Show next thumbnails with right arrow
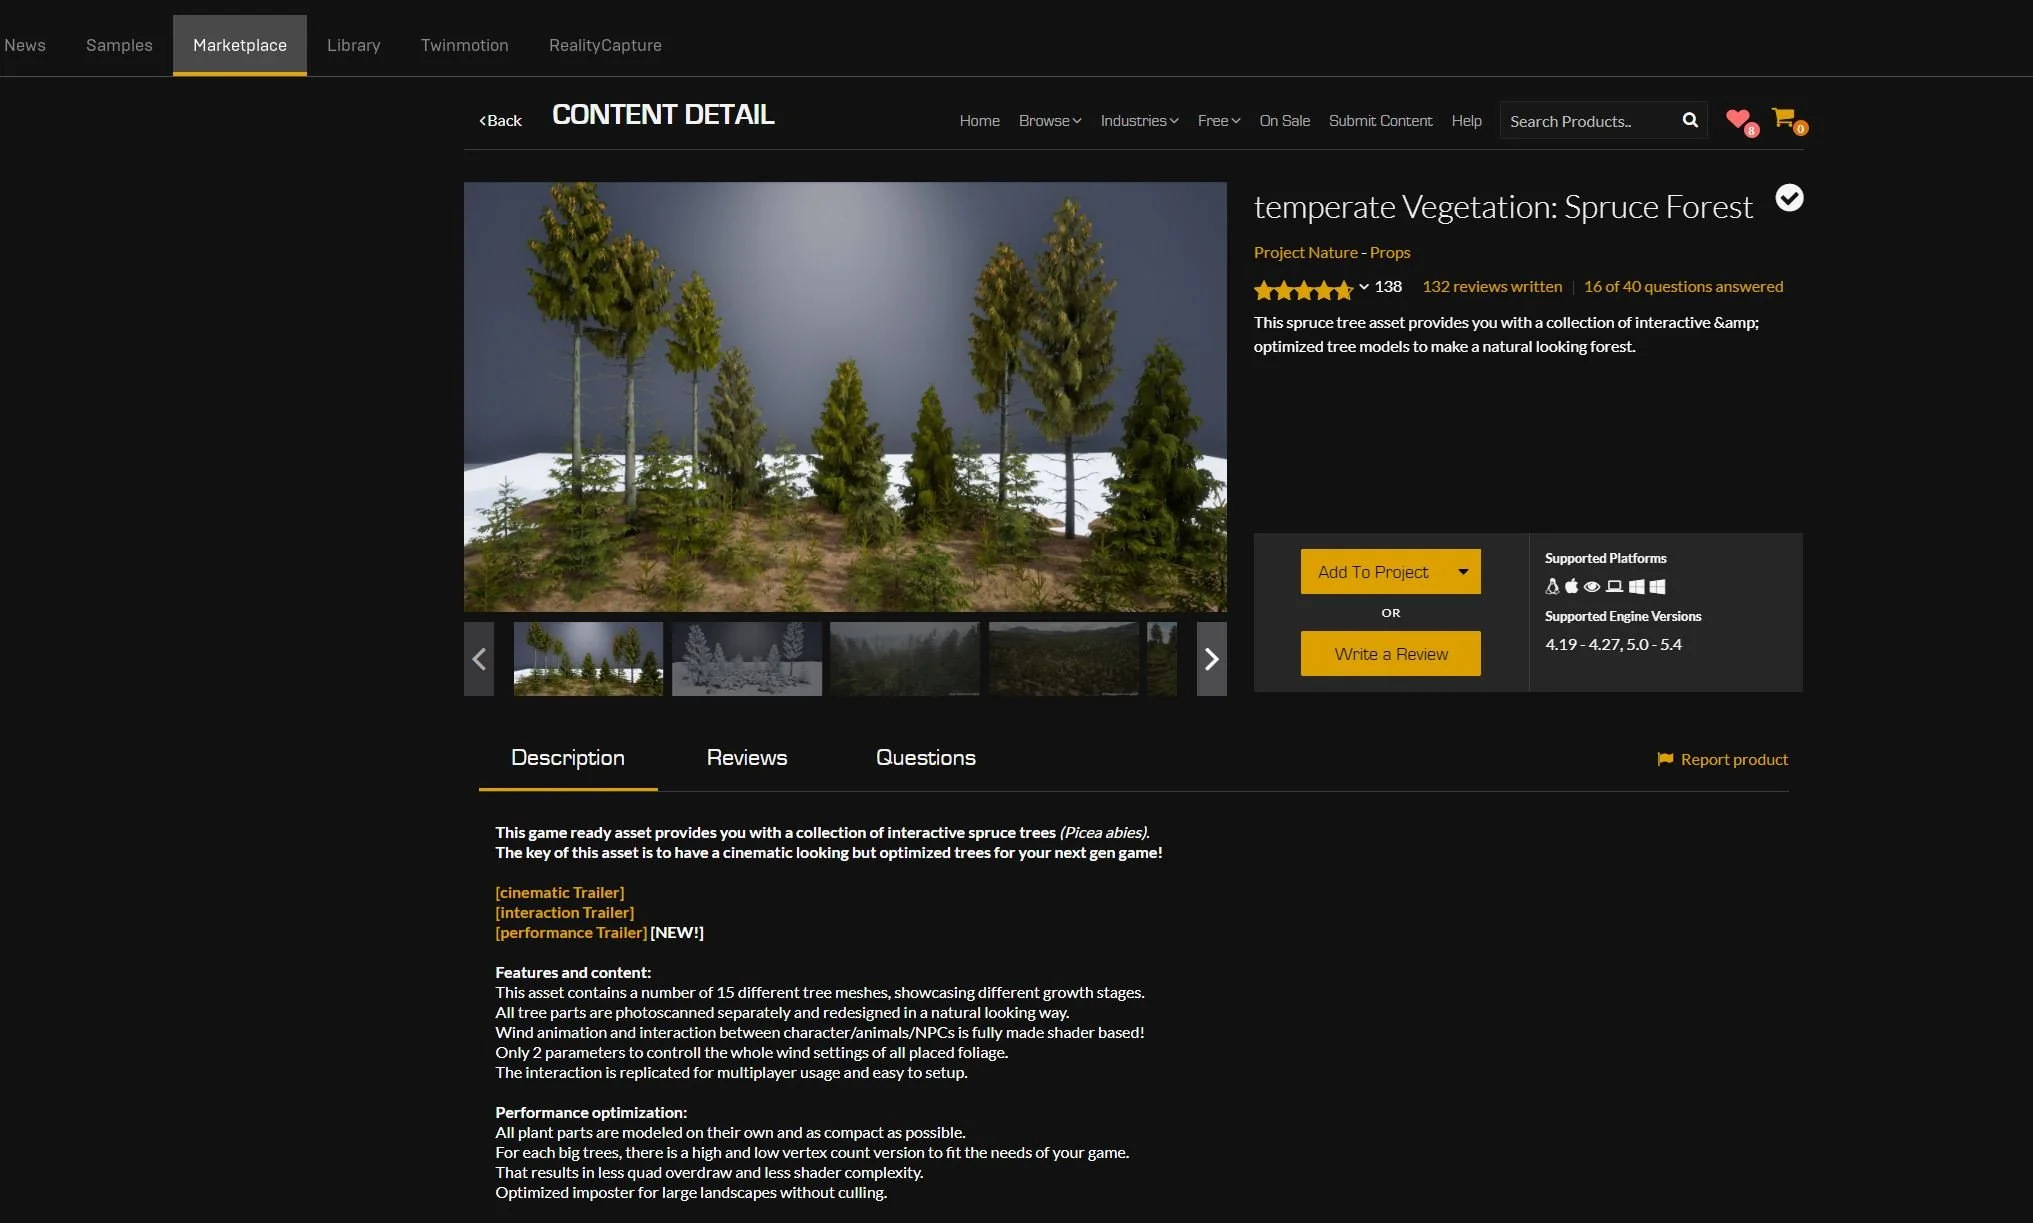The image size is (2033, 1223). (x=1211, y=659)
